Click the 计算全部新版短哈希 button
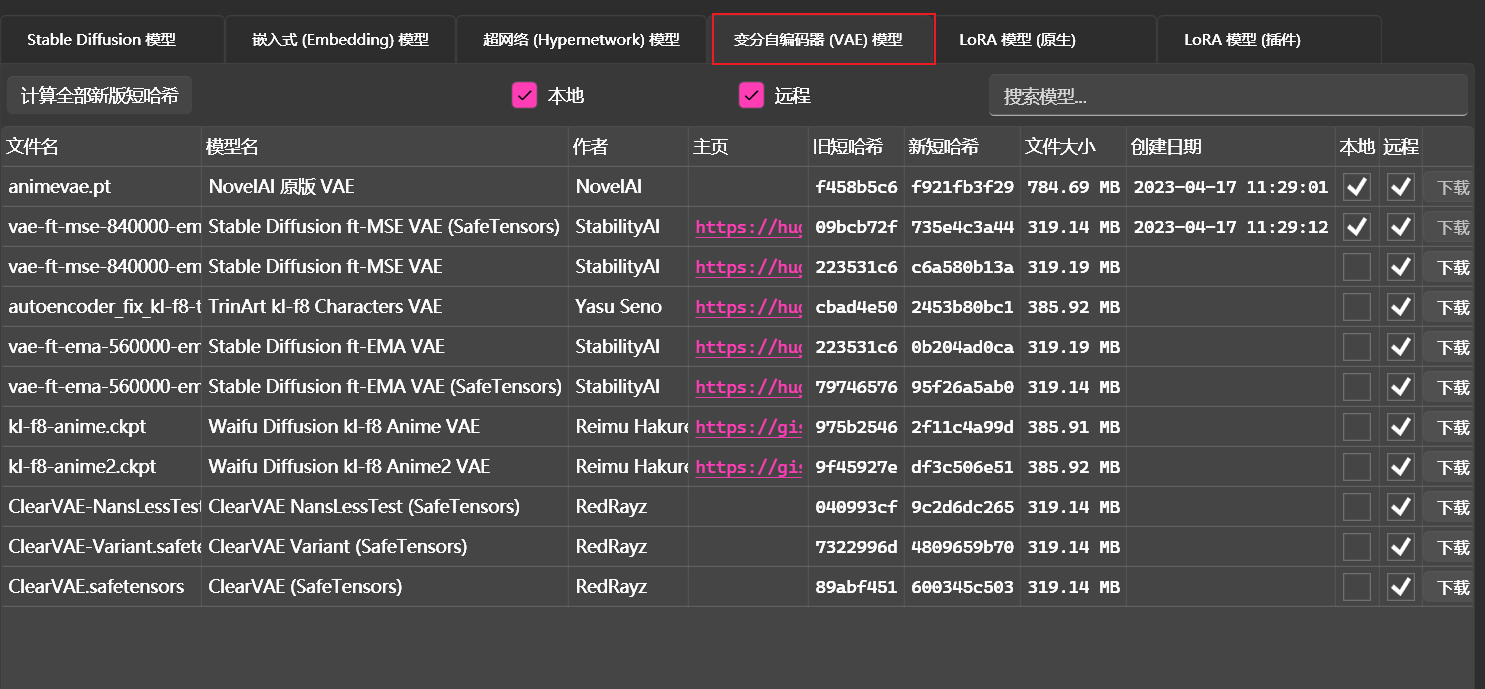This screenshot has width=1485, height=689. [99, 96]
